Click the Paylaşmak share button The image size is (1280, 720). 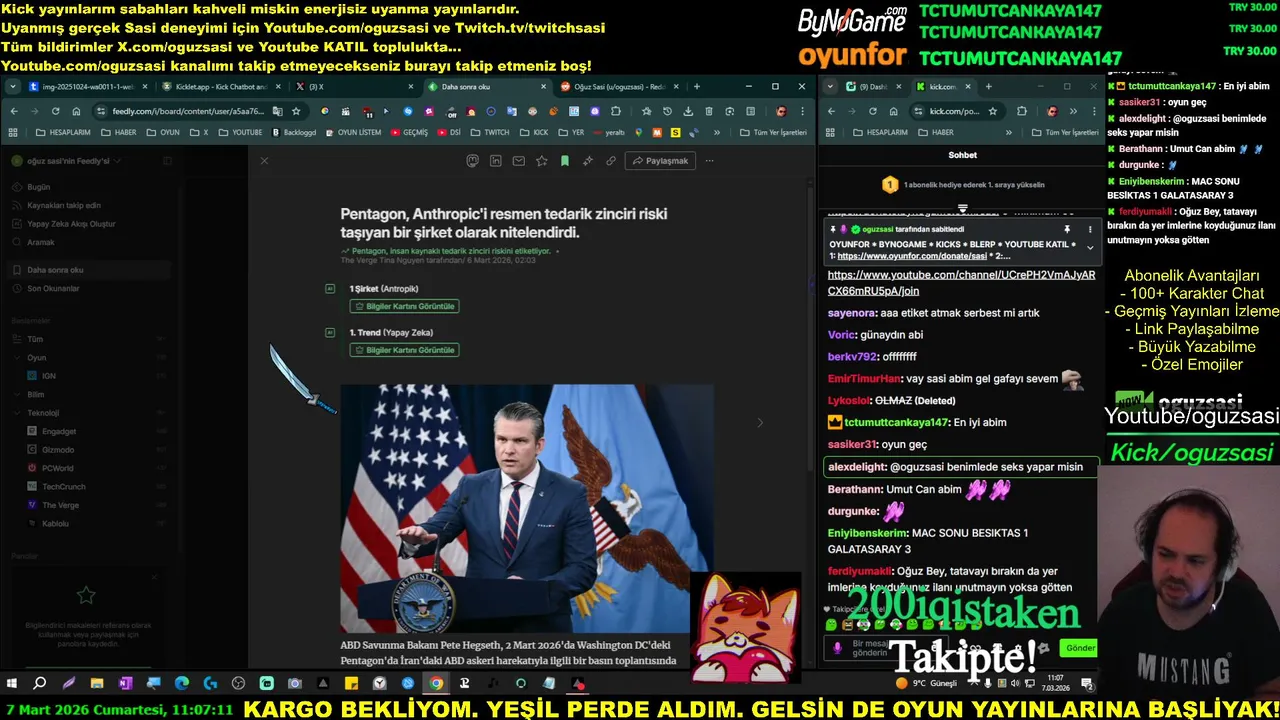click(660, 161)
